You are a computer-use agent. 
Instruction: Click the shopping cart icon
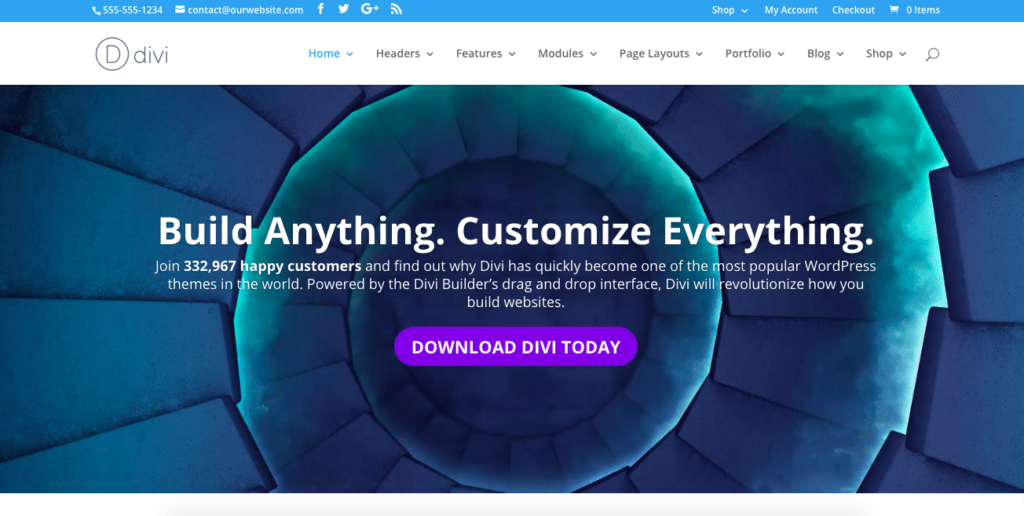tap(893, 10)
